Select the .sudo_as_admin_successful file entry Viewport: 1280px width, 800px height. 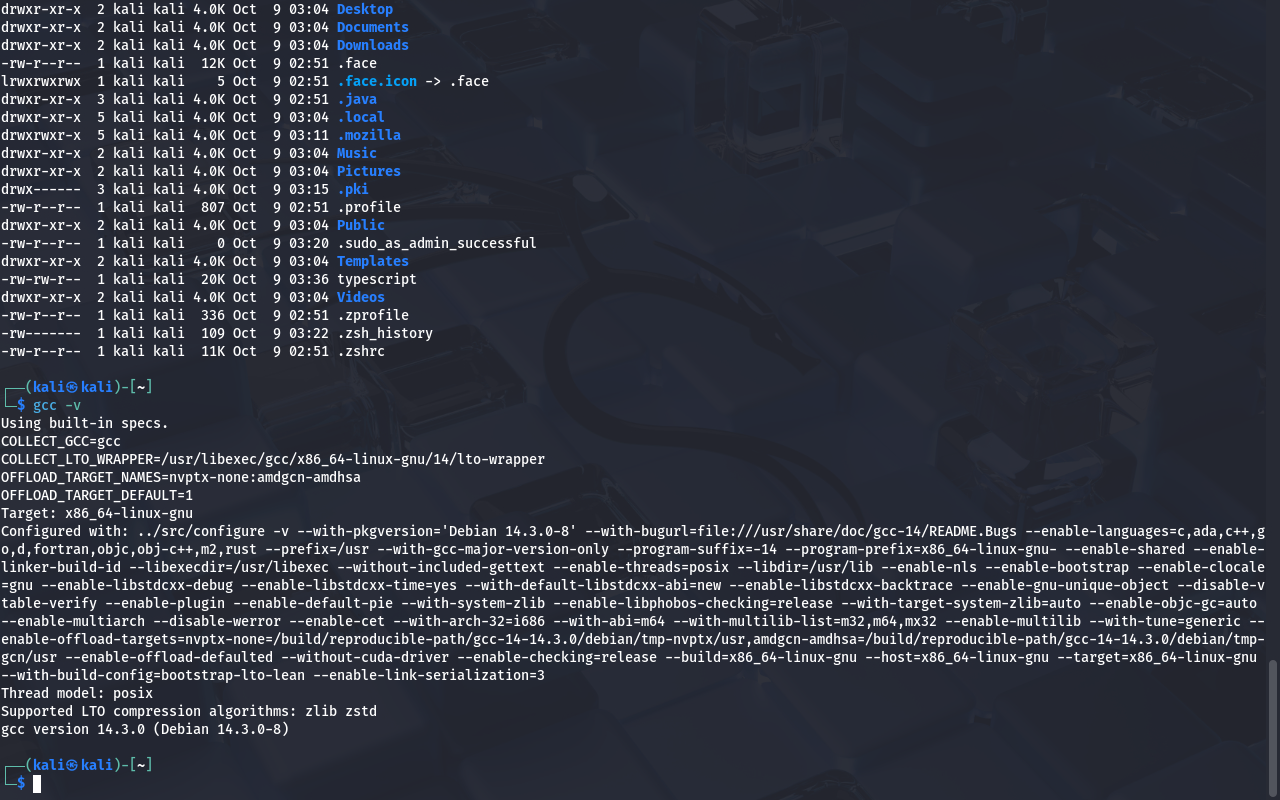tap(436, 243)
